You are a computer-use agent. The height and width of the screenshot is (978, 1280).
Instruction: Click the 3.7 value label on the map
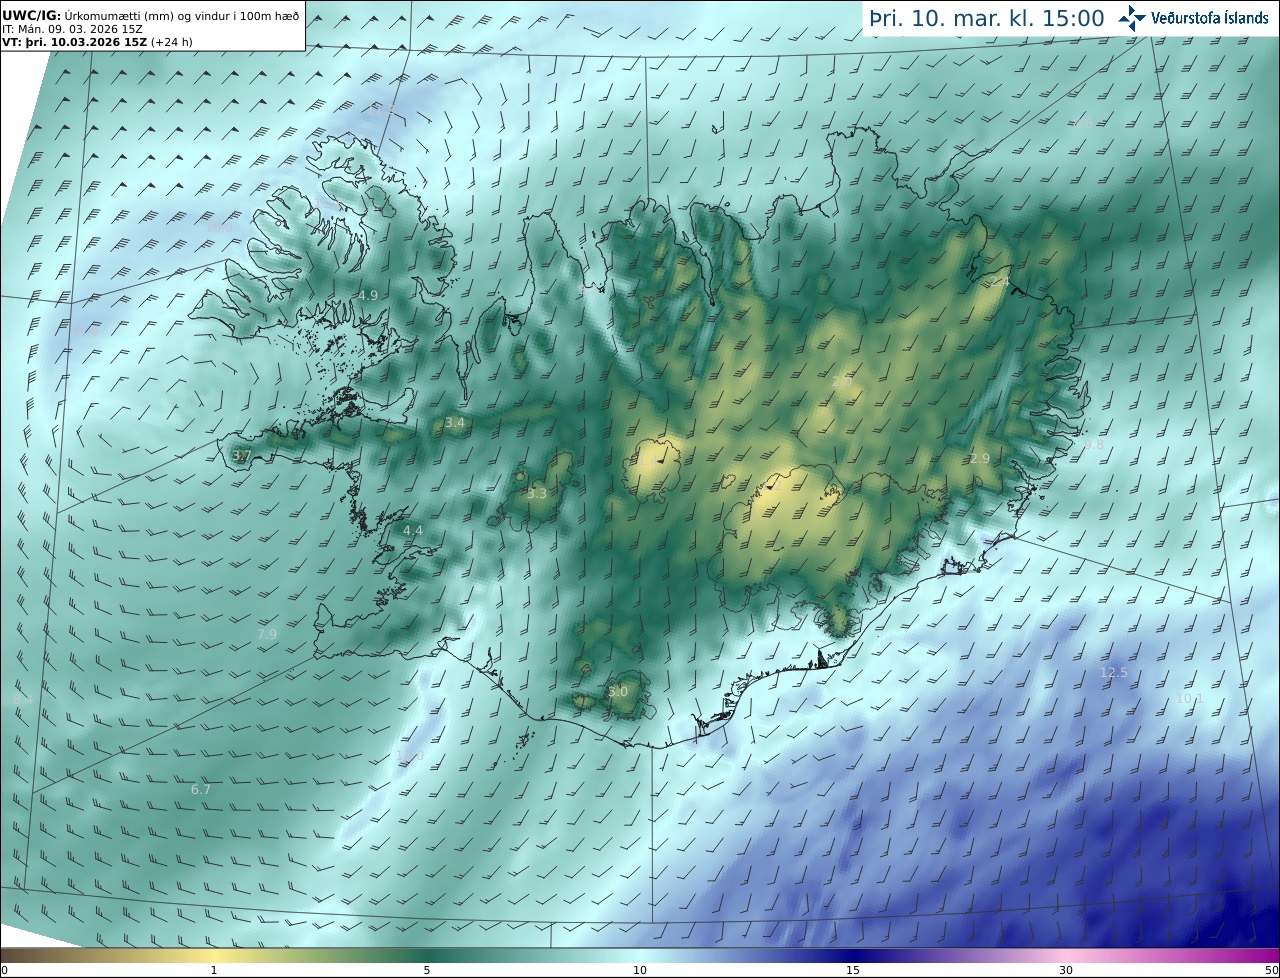click(241, 455)
